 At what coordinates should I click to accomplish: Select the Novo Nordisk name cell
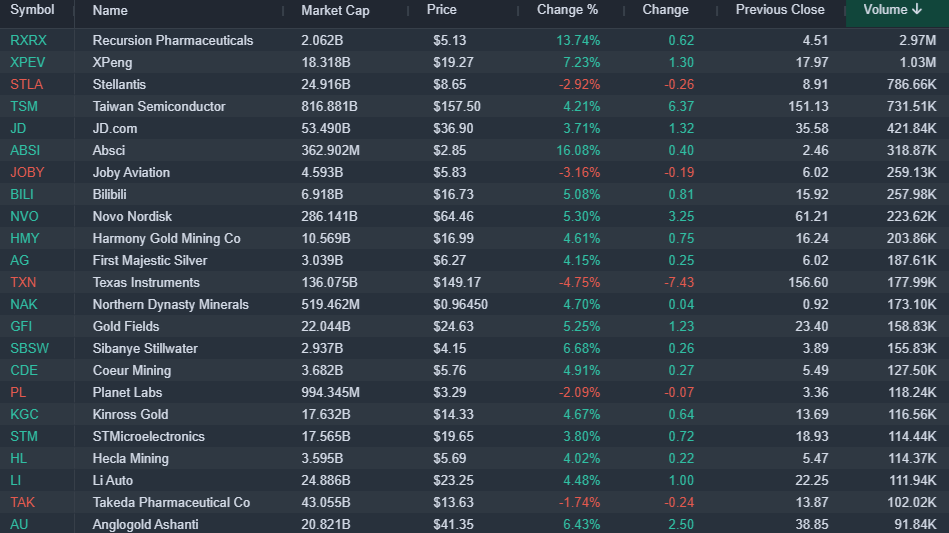132,217
